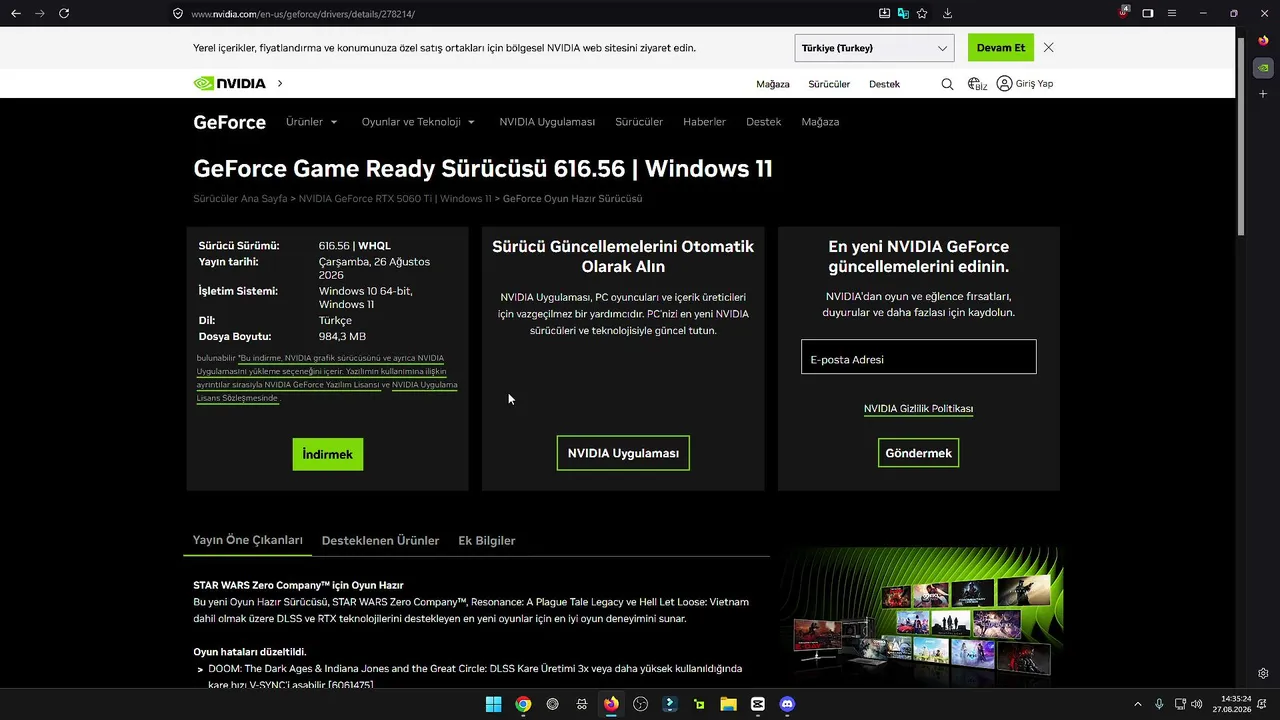Click the Göndermek submit button
Image resolution: width=1280 pixels, height=720 pixels.
click(x=919, y=453)
